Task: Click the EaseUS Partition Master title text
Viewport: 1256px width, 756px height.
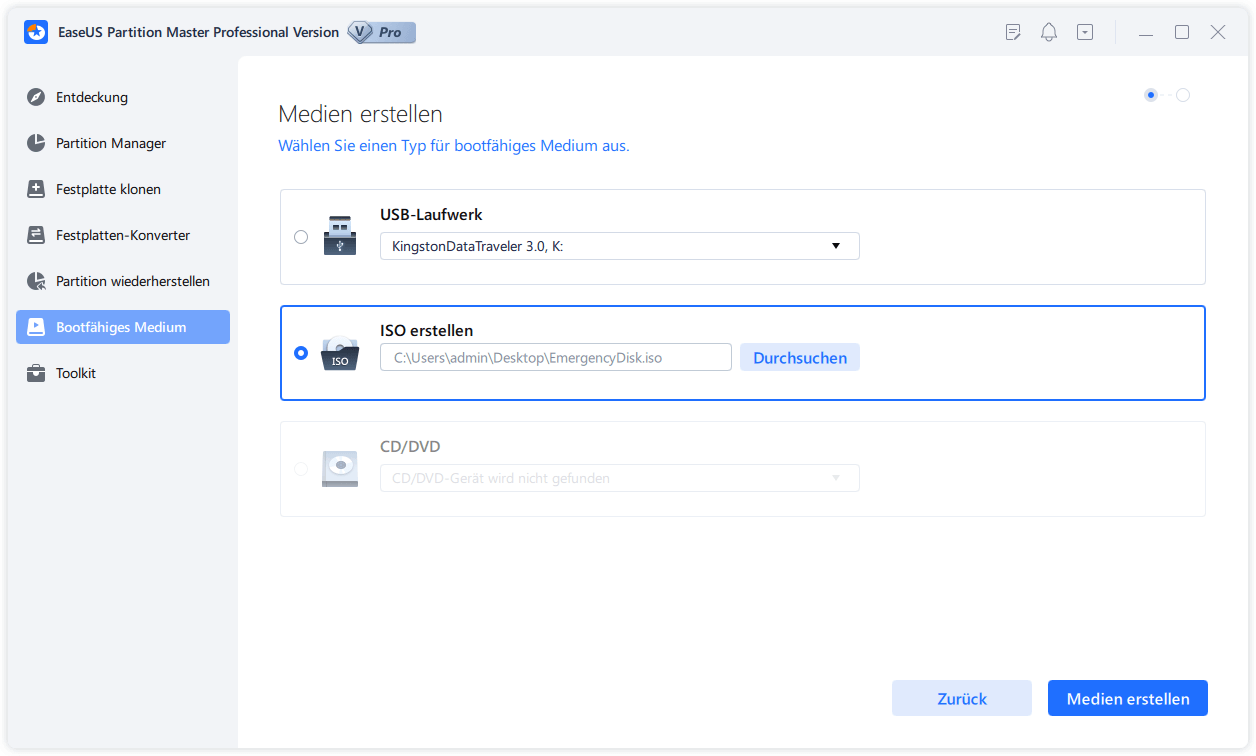Action: 198,32
